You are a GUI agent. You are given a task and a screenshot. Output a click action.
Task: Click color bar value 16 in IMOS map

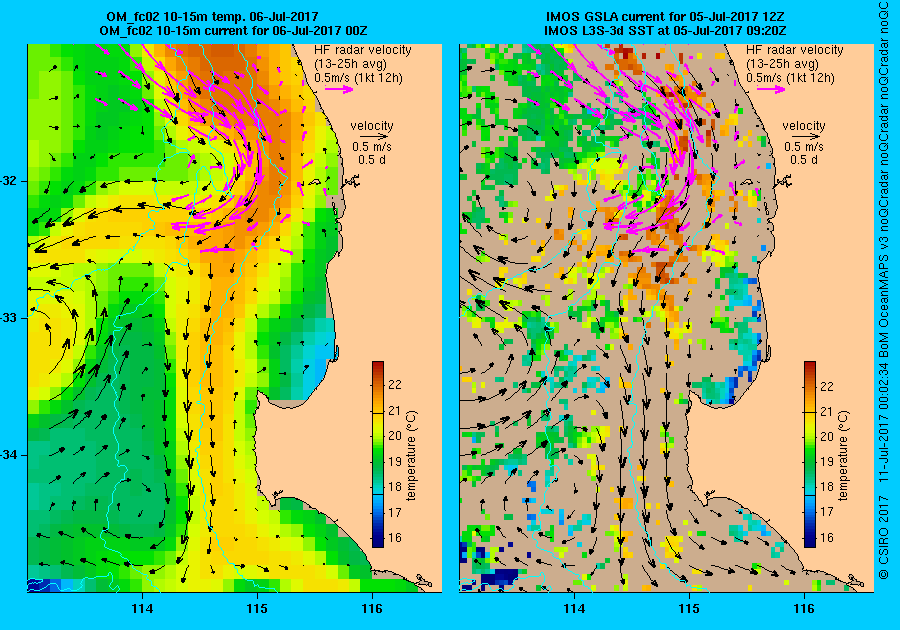coord(827,538)
